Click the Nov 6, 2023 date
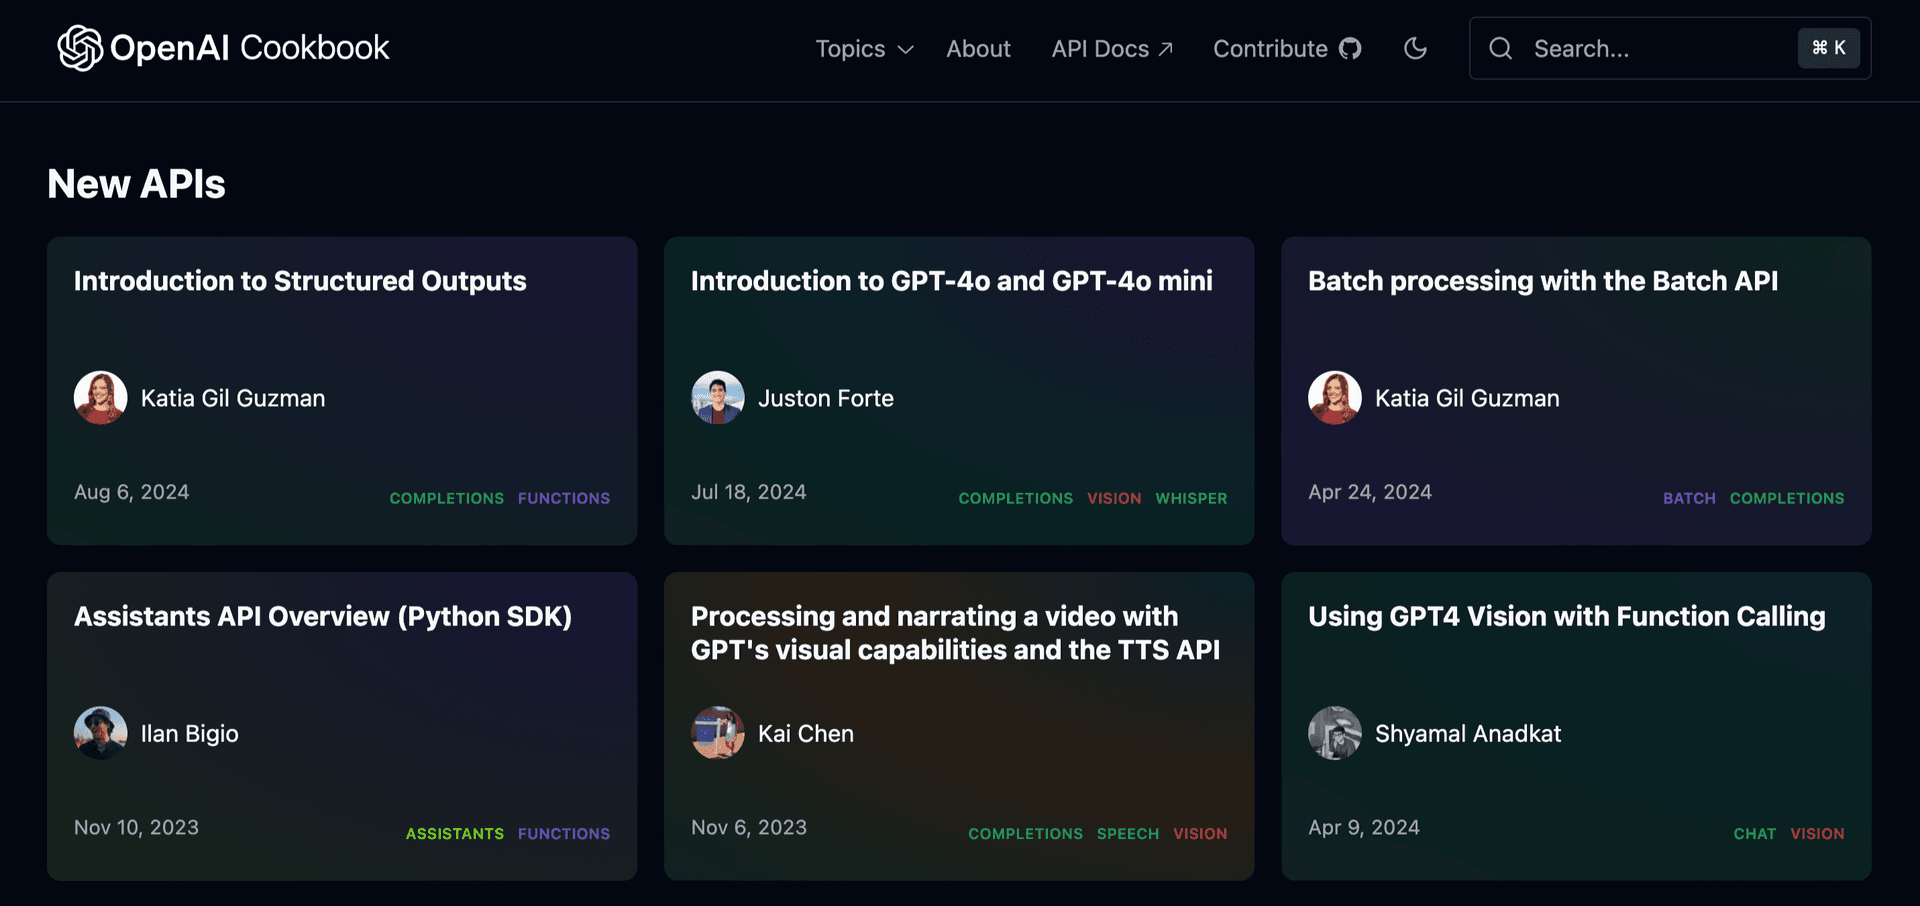This screenshot has width=1920, height=906. pyautogui.click(x=749, y=827)
